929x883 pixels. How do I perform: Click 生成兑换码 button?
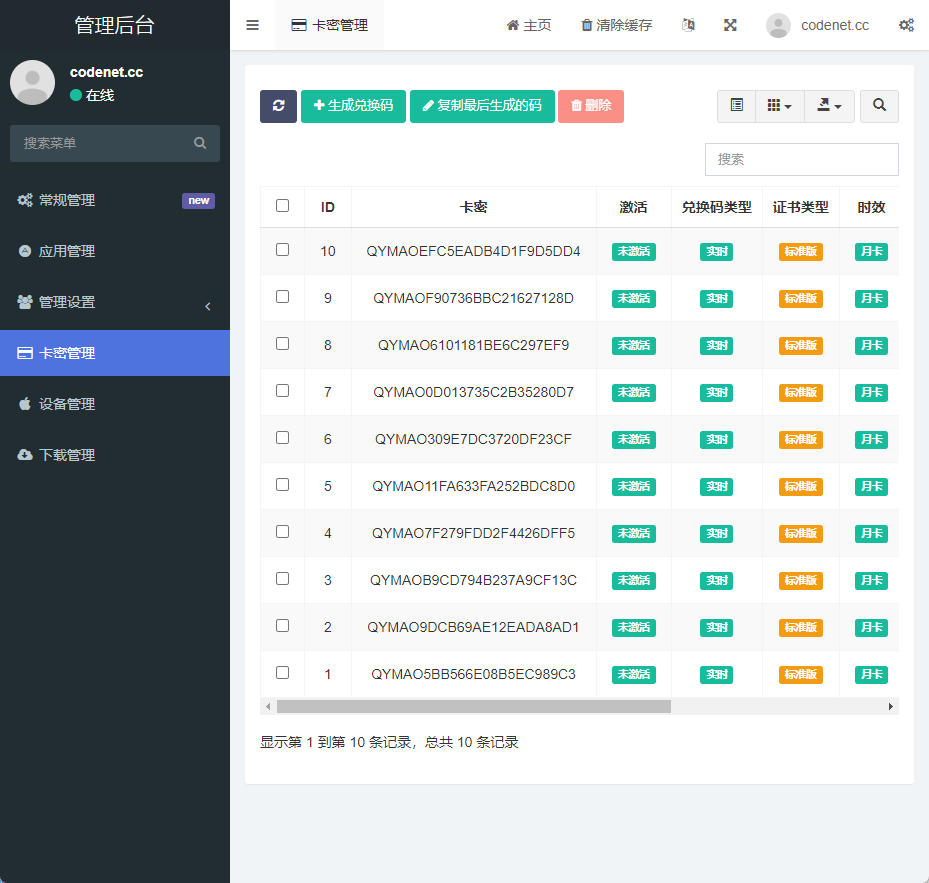pyautogui.click(x=353, y=106)
